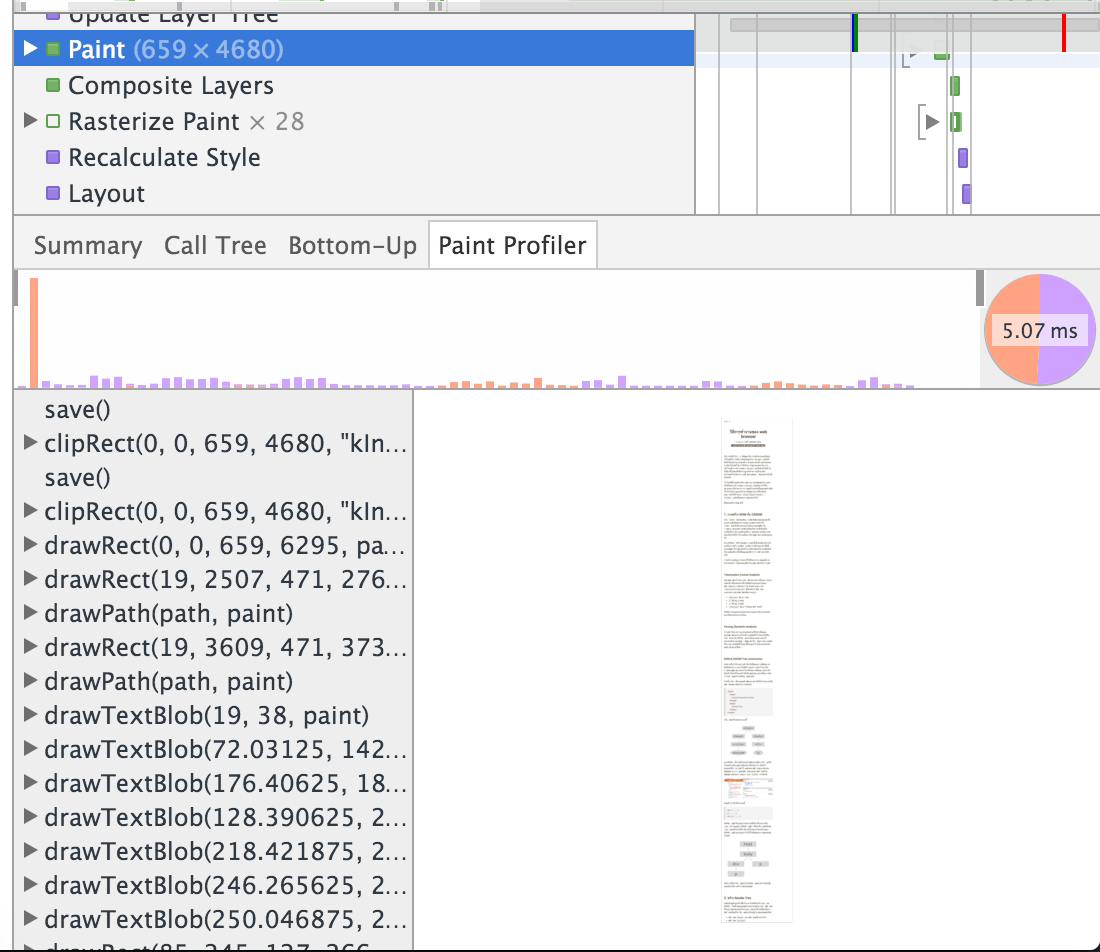Expand the first drawPath(path, paint) entry
Image resolution: width=1100 pixels, height=952 pixels.
[29, 612]
